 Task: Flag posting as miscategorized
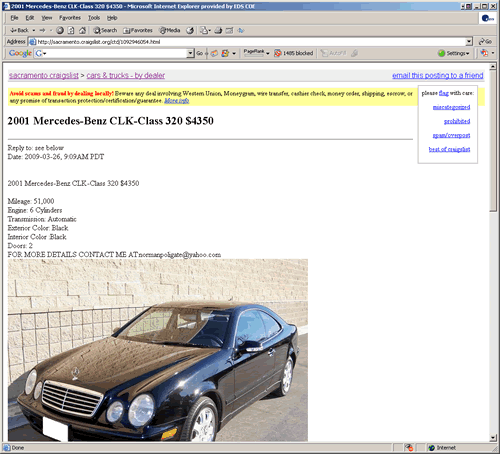click(x=451, y=107)
